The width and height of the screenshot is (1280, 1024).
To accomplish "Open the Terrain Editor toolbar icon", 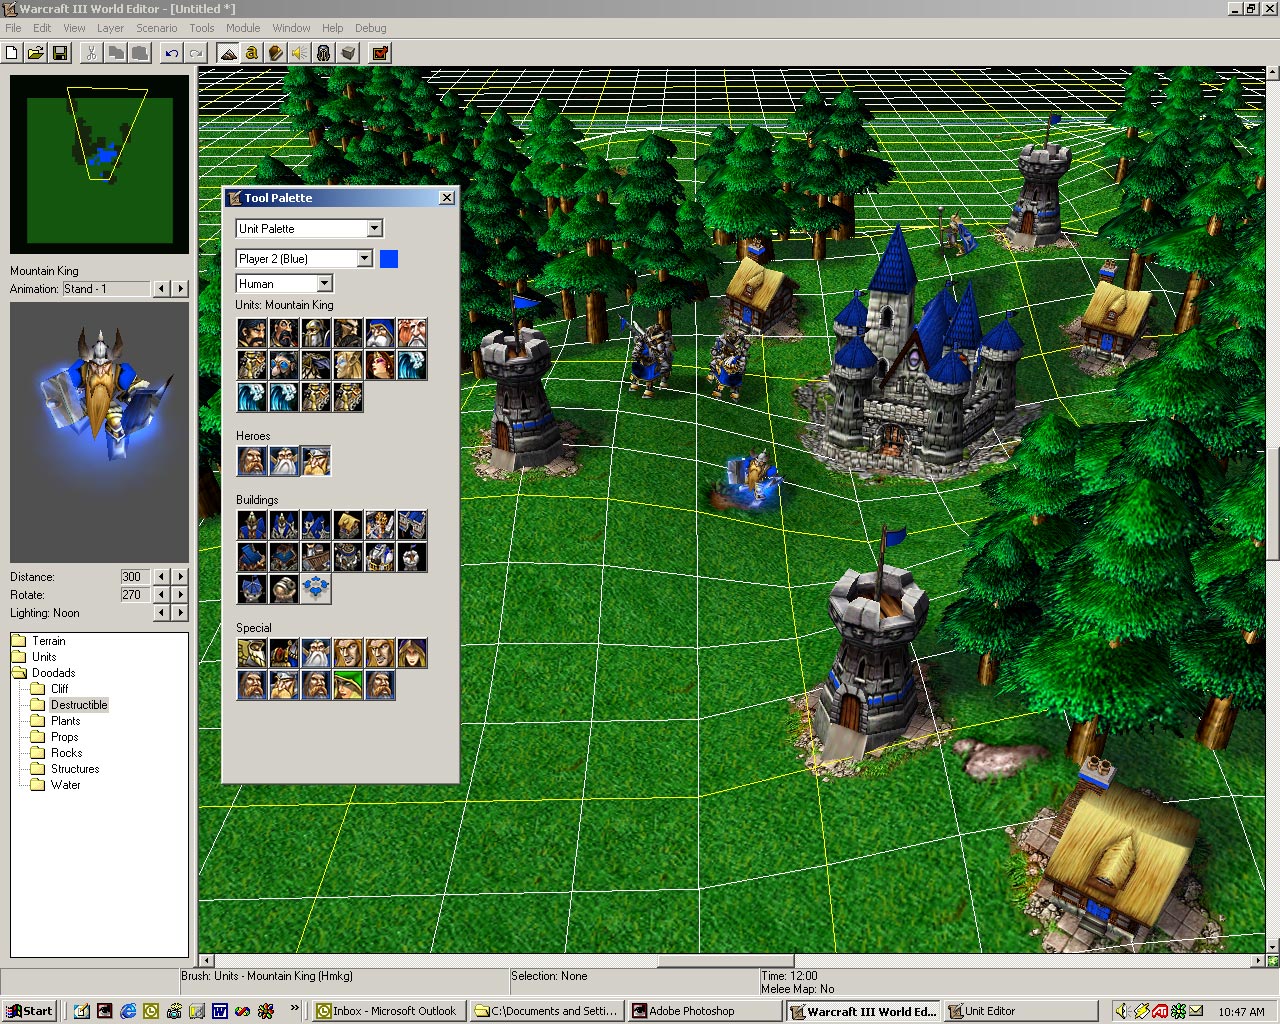I will pos(228,53).
